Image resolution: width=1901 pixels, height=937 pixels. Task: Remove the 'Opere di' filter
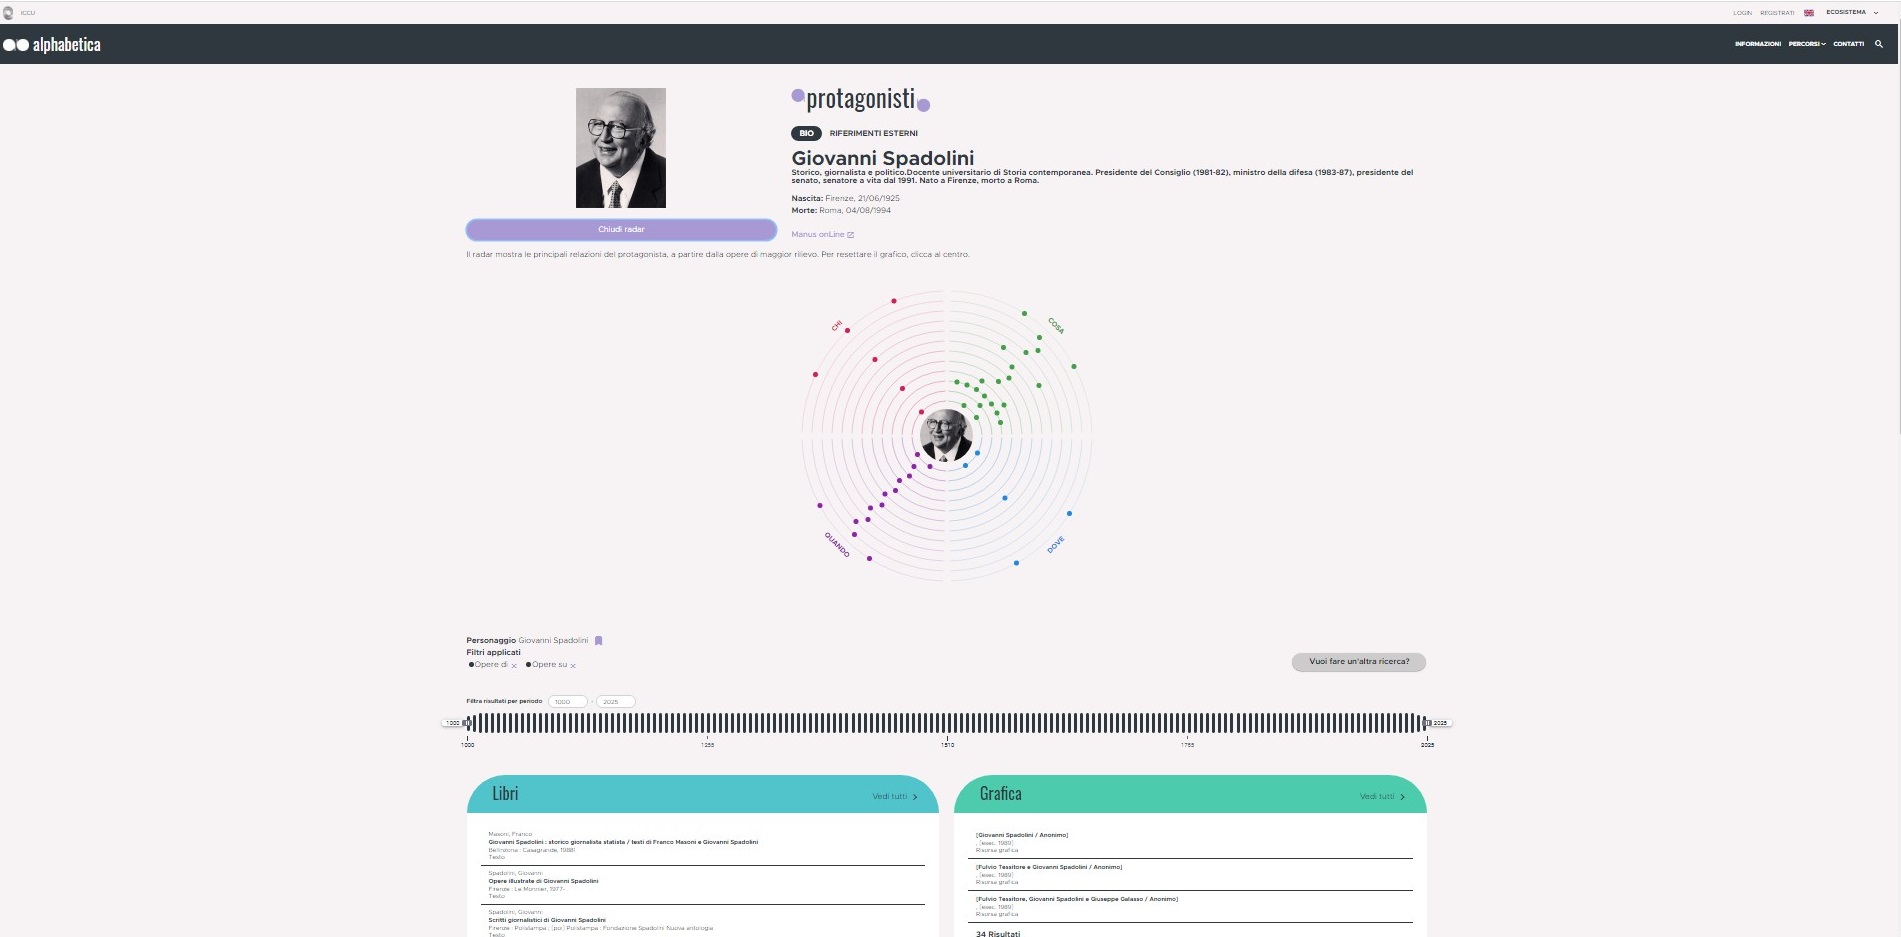514,665
